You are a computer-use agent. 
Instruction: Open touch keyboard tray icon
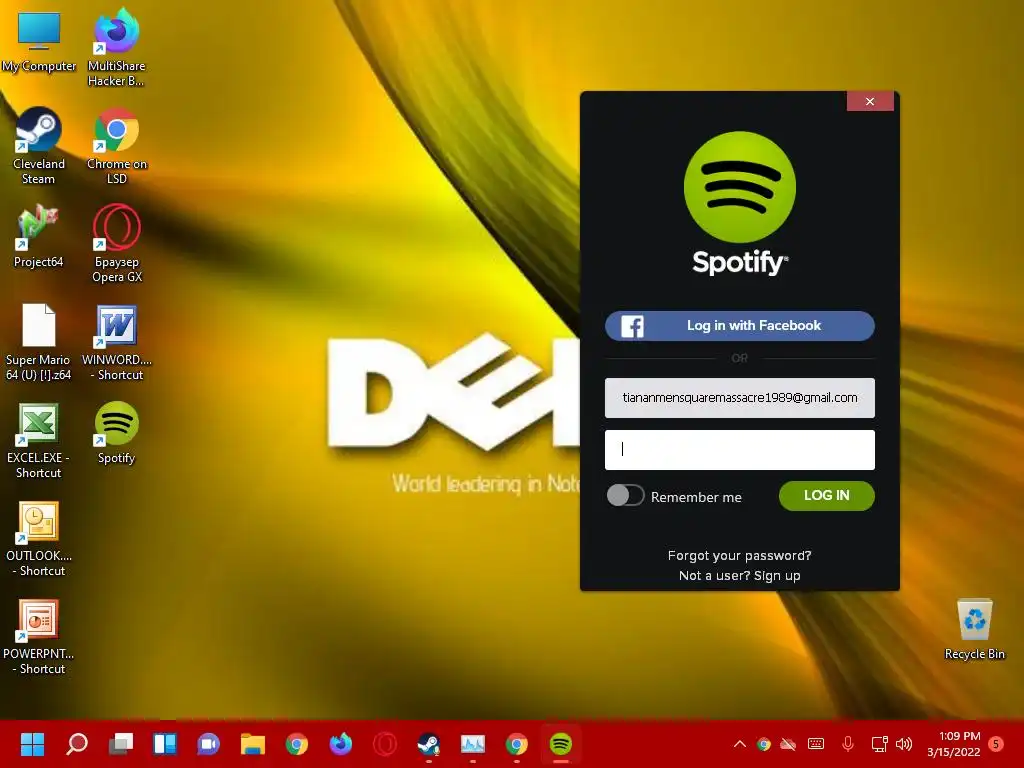[816, 744]
